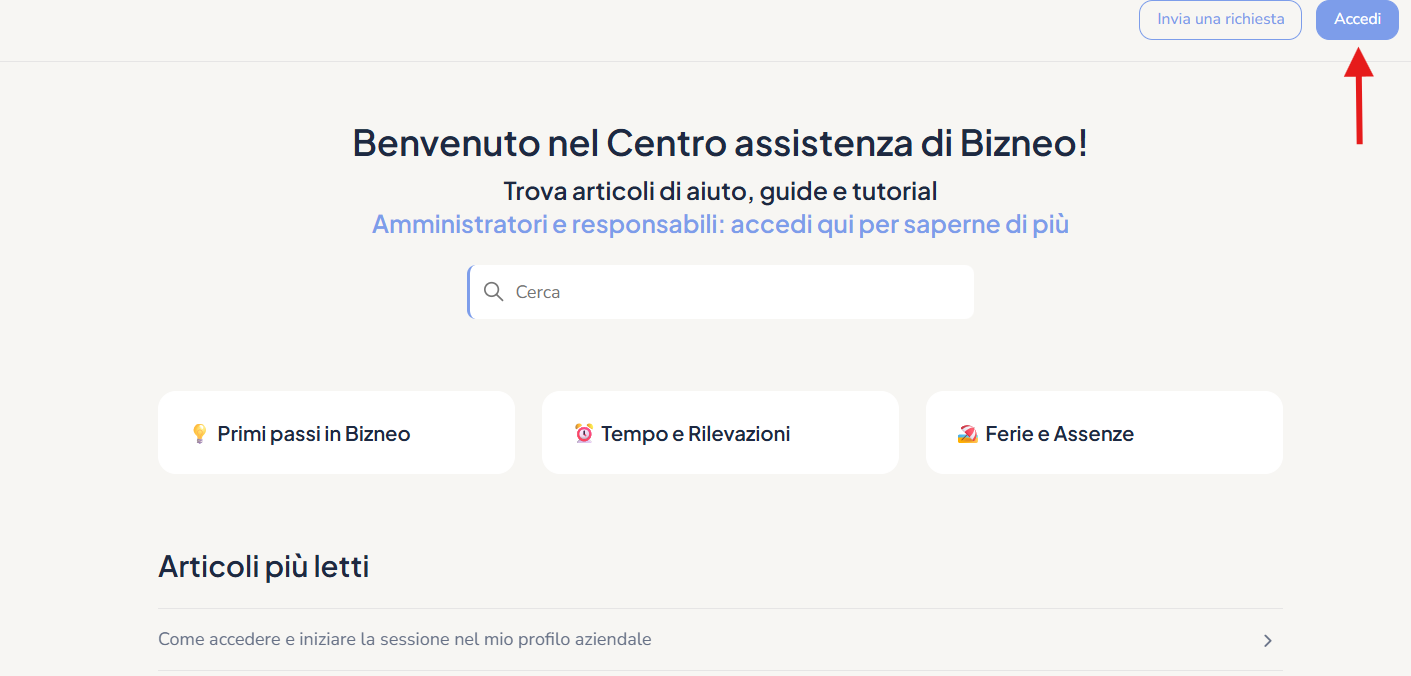Expand the first article using its chevron arrow

click(x=1267, y=640)
